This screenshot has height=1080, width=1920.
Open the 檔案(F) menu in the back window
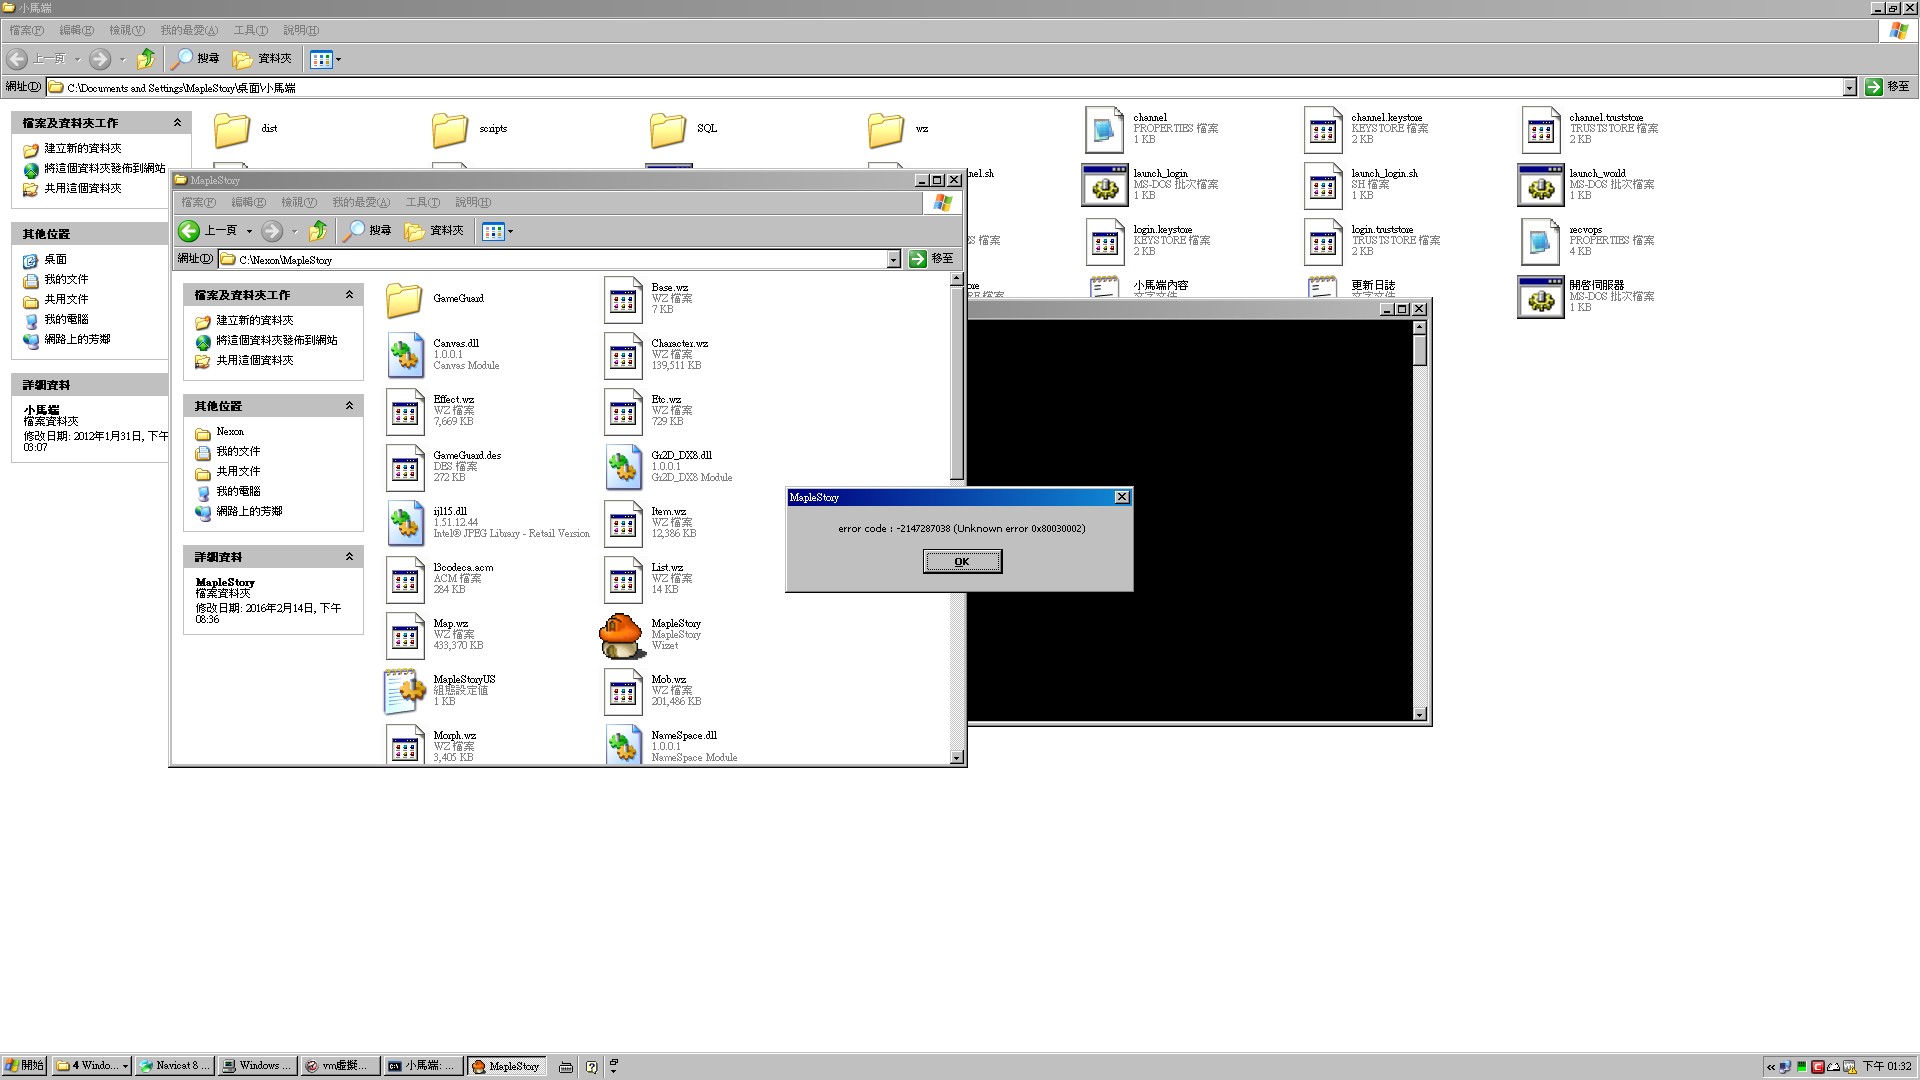(26, 31)
